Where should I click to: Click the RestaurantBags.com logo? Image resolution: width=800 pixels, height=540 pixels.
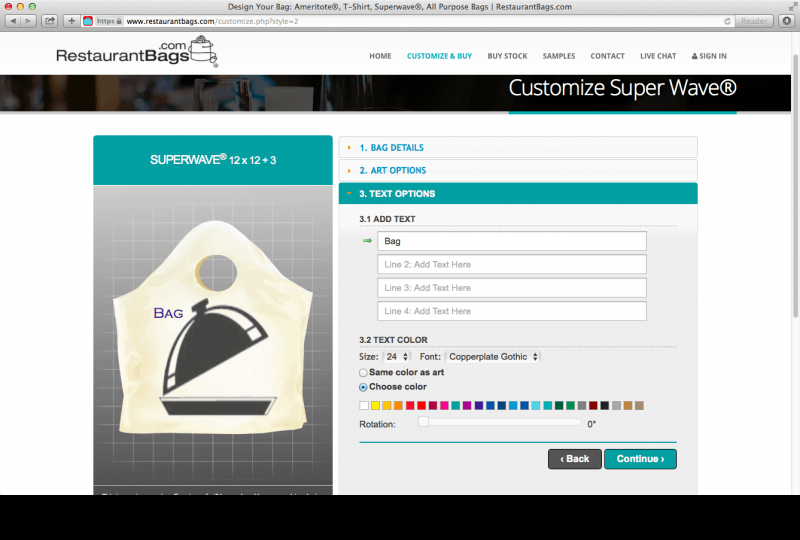[137, 52]
